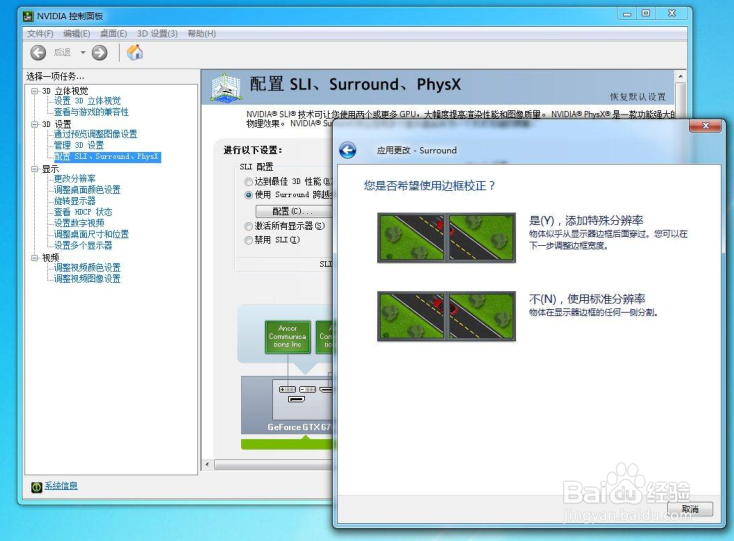The image size is (734, 541).
Task: Click bezel-corrected road preview thumbnail
Action: (x=447, y=238)
